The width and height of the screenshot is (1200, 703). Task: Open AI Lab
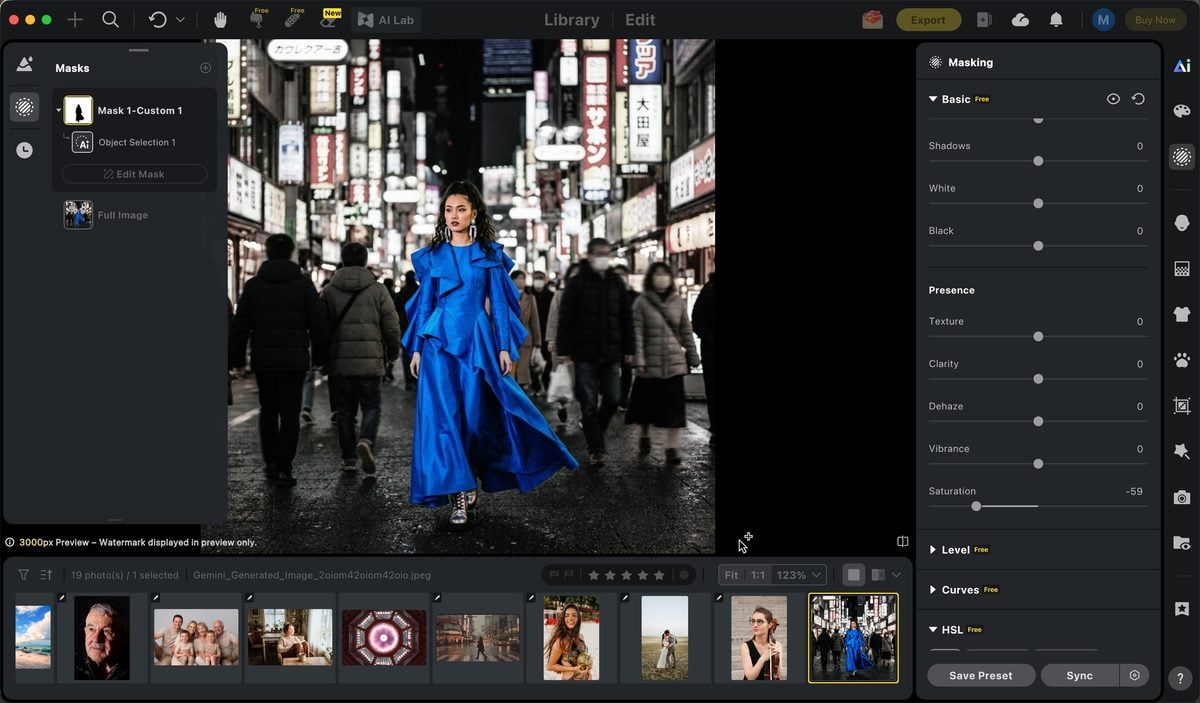(x=386, y=20)
